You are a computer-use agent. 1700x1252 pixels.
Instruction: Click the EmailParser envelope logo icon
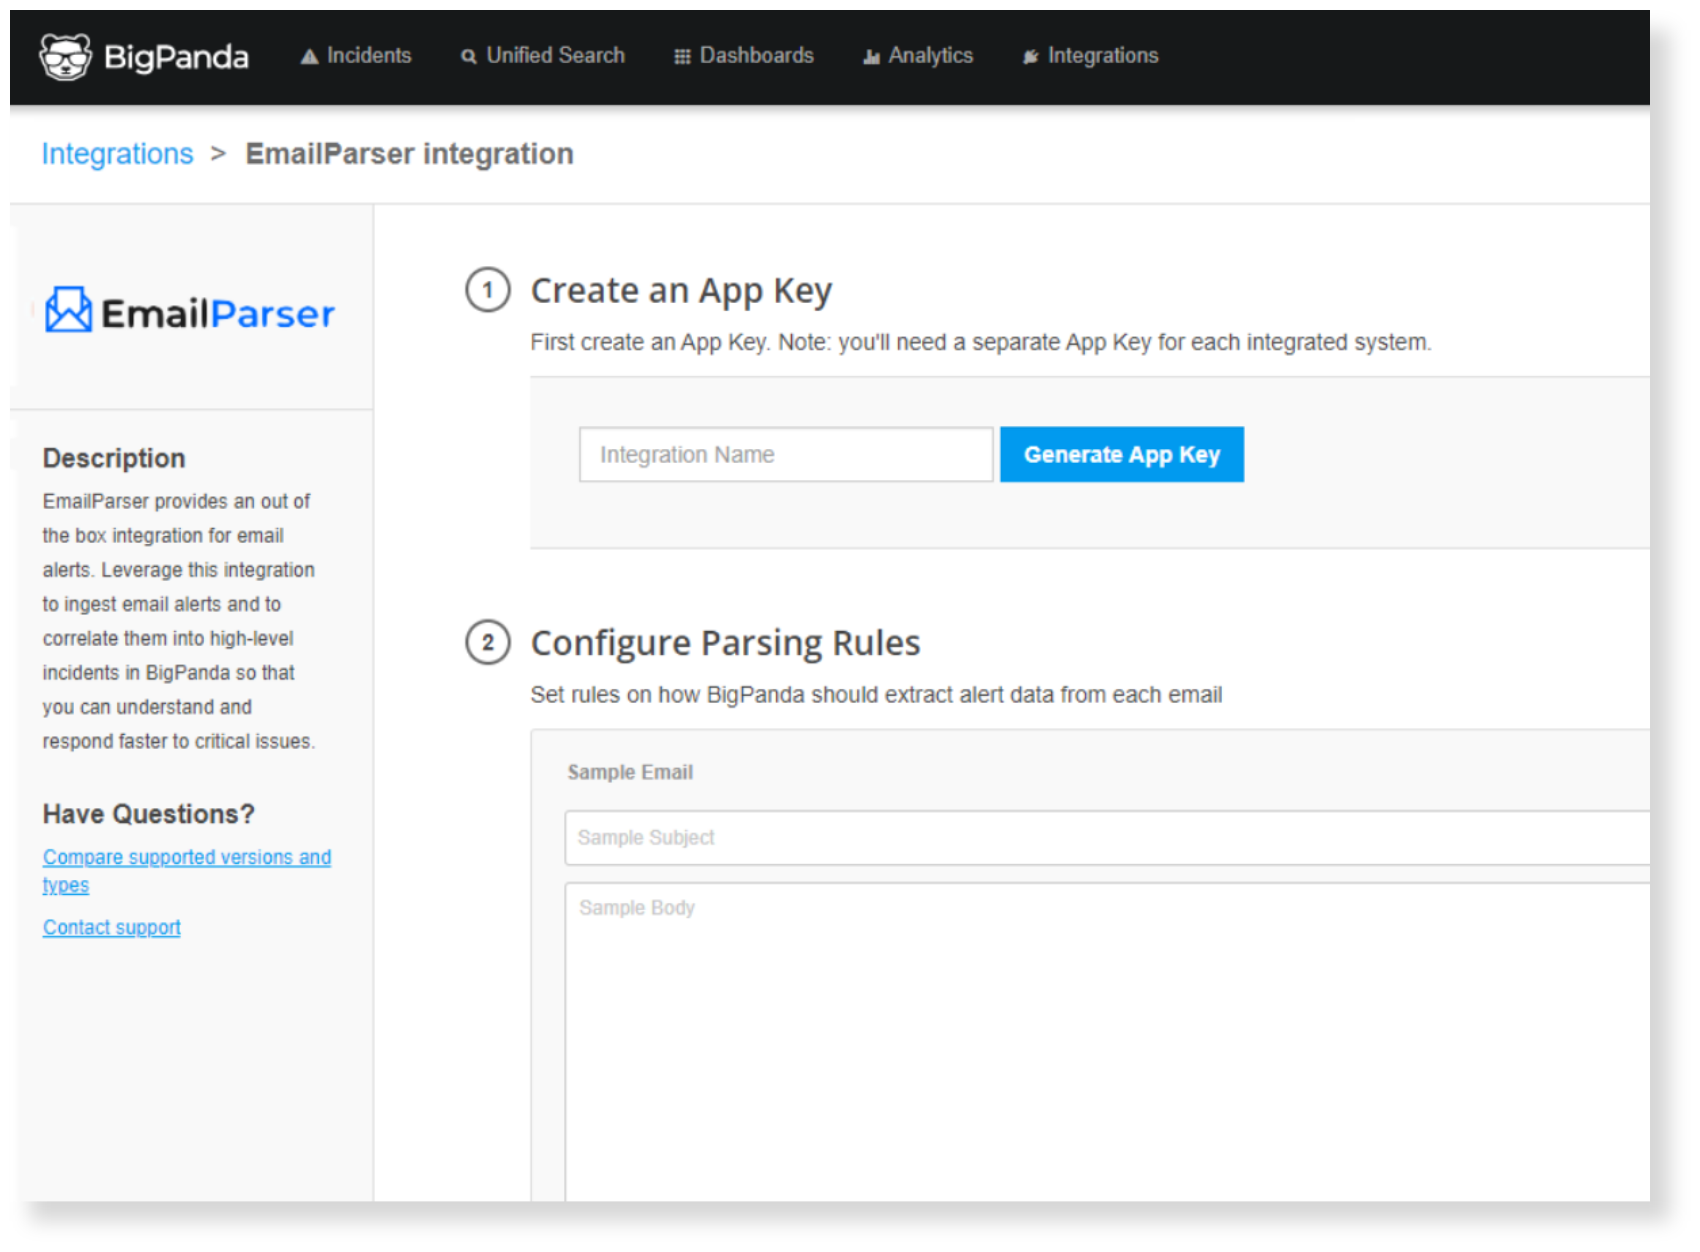[68, 310]
